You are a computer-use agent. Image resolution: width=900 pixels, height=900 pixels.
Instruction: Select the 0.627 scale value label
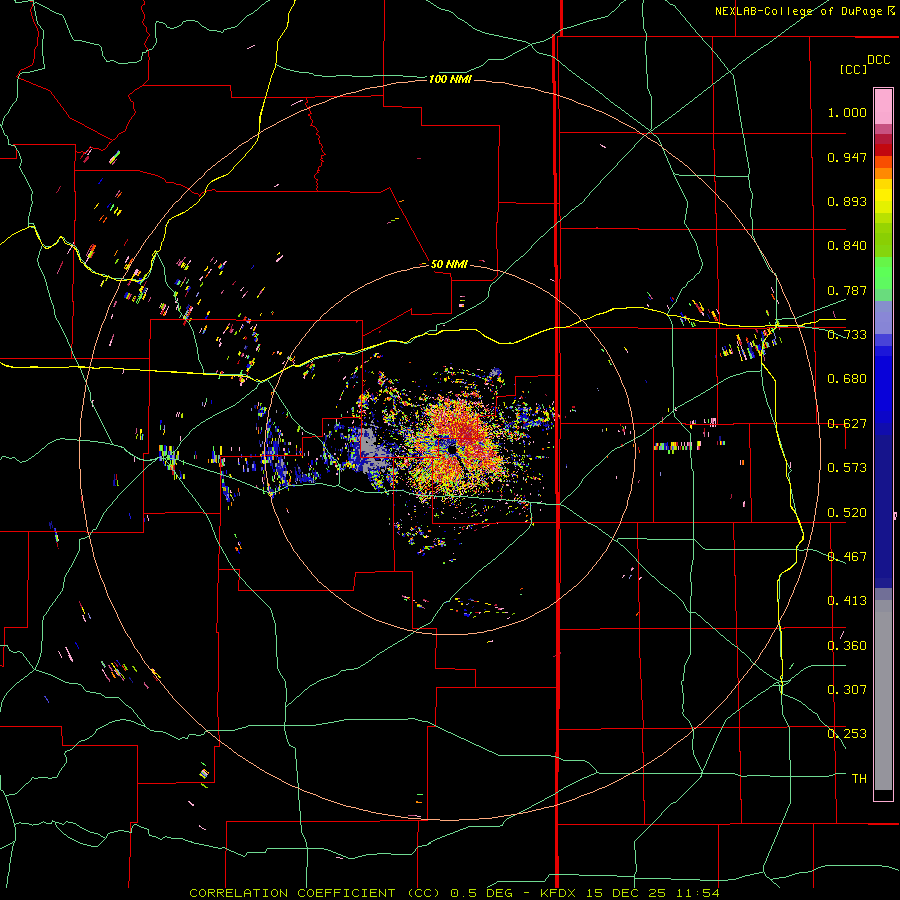847,424
